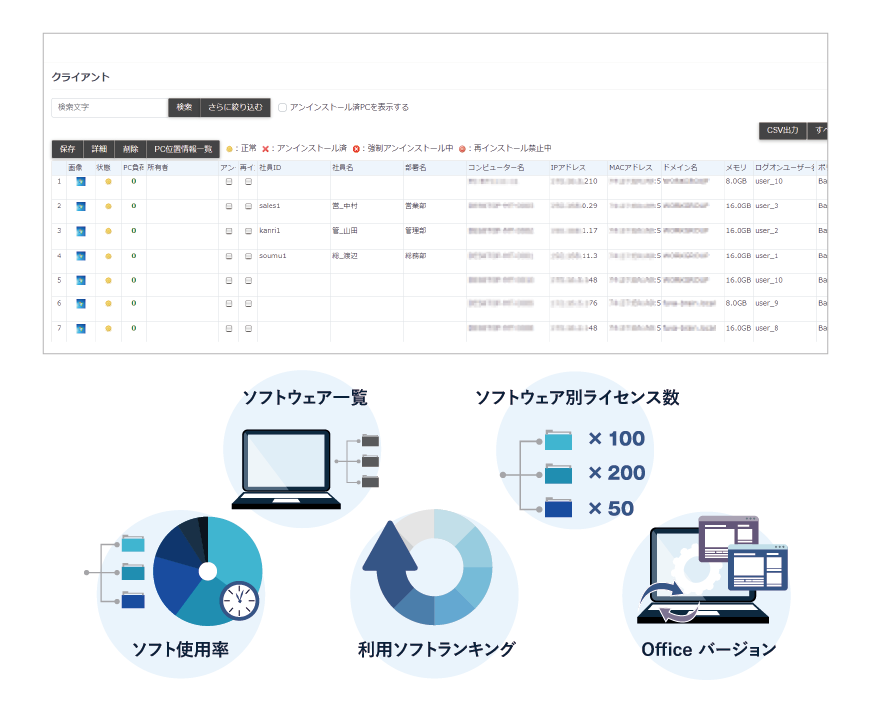Sort by the 部署名 column header
The height and width of the screenshot is (708, 871).
(434, 168)
